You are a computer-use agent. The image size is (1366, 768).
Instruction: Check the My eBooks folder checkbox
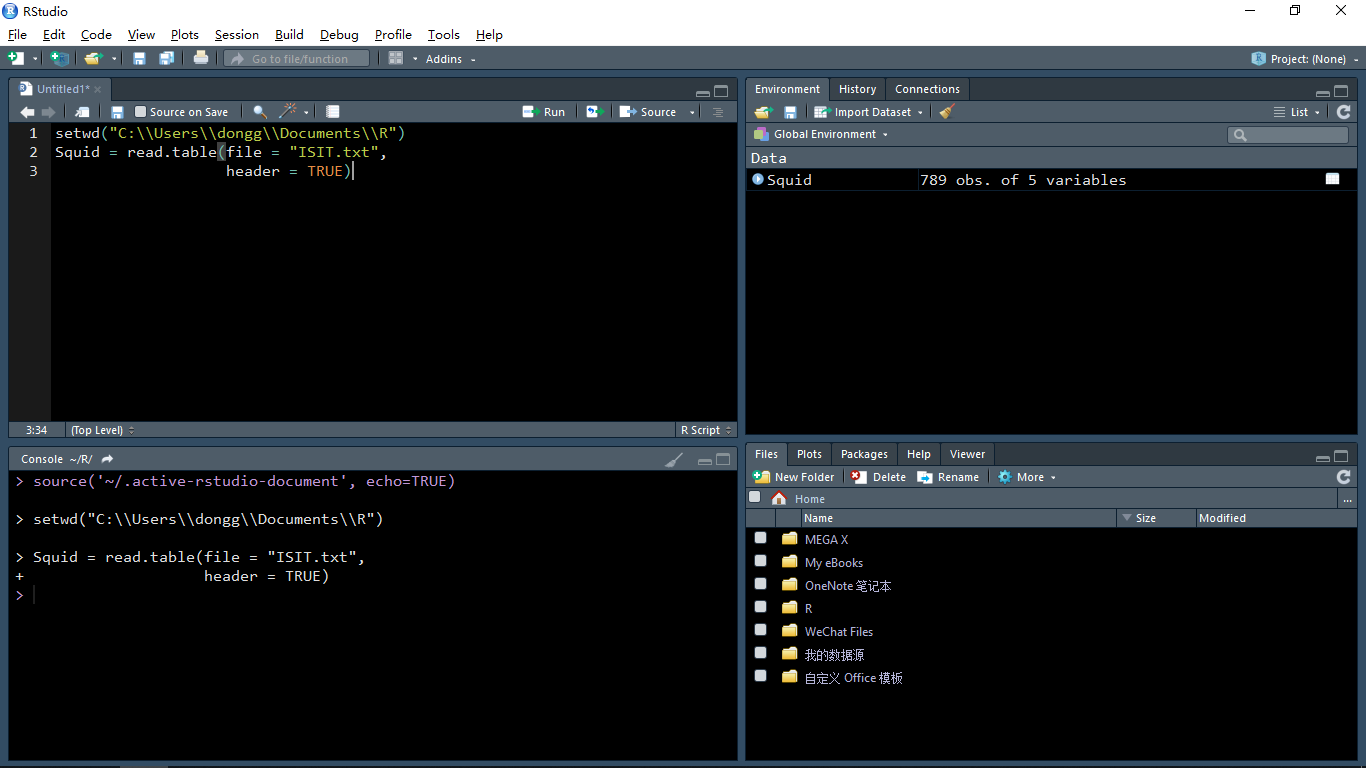click(761, 561)
